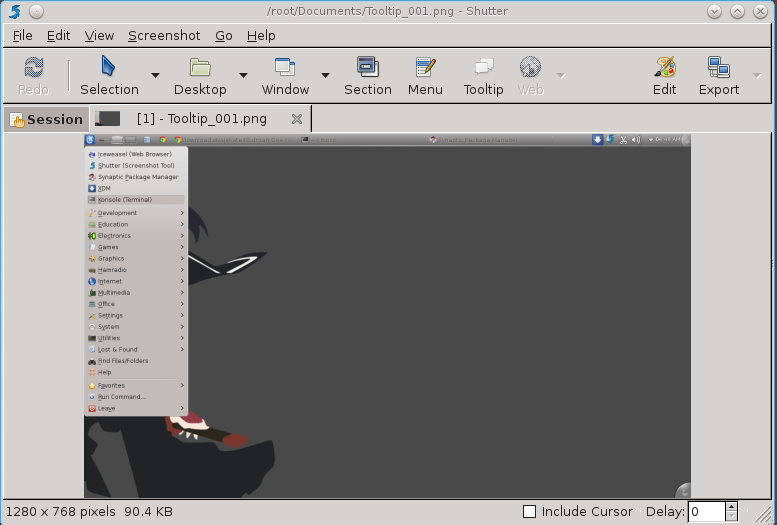Capture a Window with the toolbar button
The image size is (777, 525).
click(285, 76)
